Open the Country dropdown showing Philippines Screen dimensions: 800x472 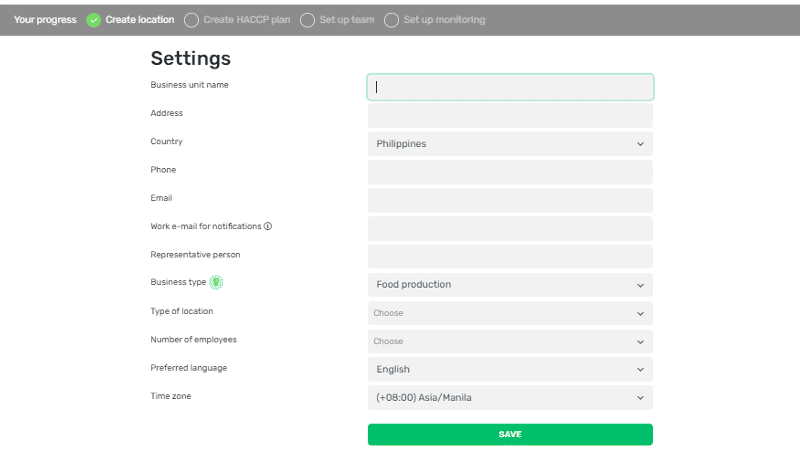click(510, 144)
